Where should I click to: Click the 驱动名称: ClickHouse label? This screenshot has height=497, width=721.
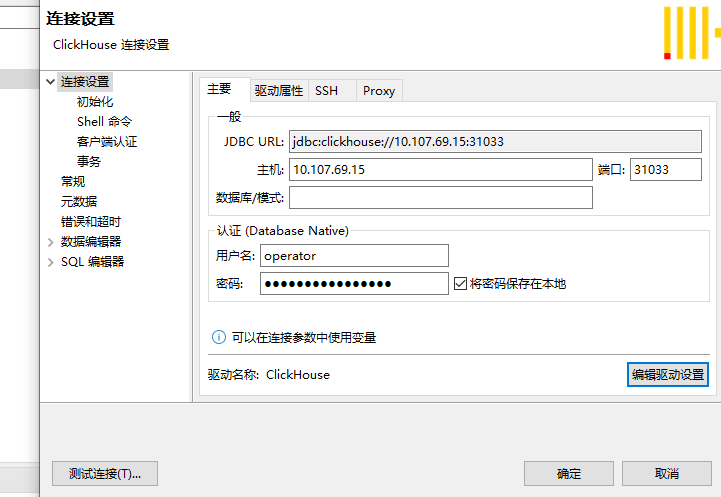coord(269,375)
